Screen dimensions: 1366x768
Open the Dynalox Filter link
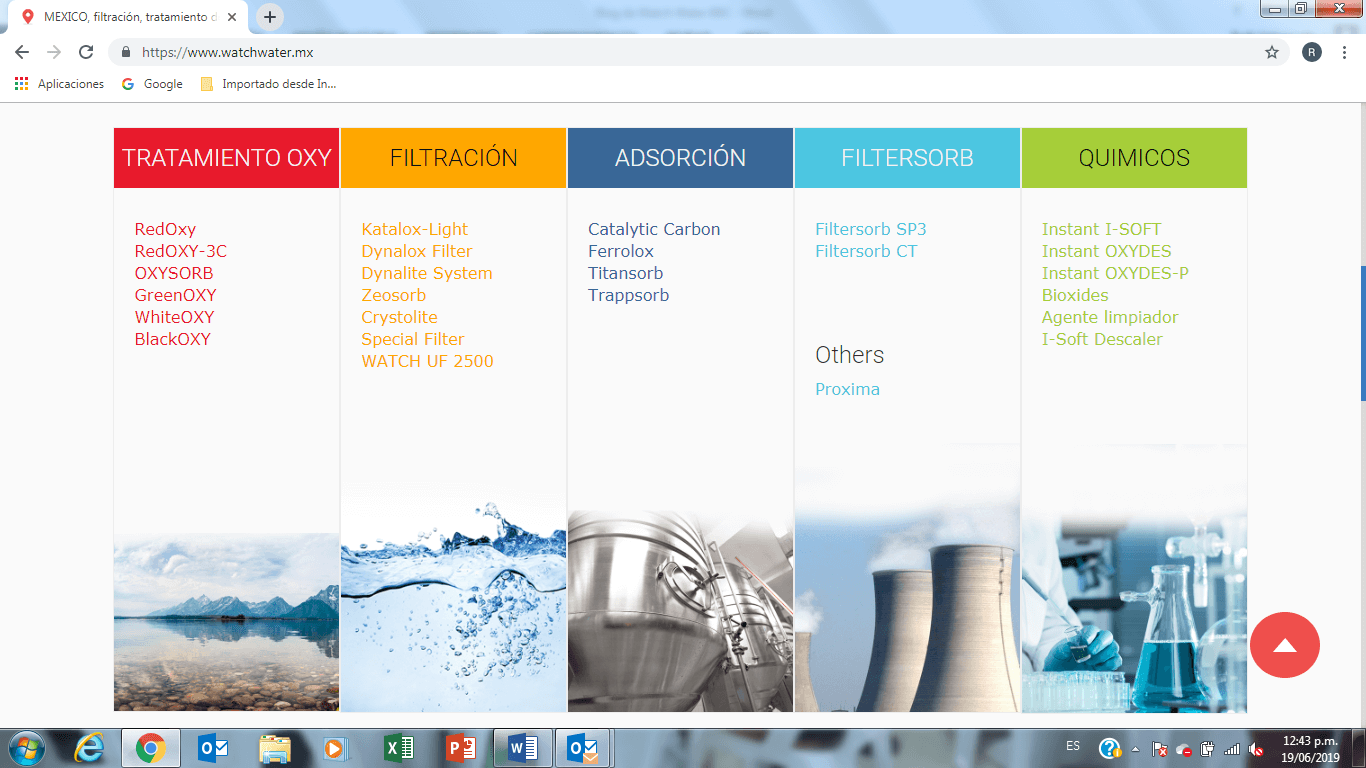pyautogui.click(x=417, y=251)
